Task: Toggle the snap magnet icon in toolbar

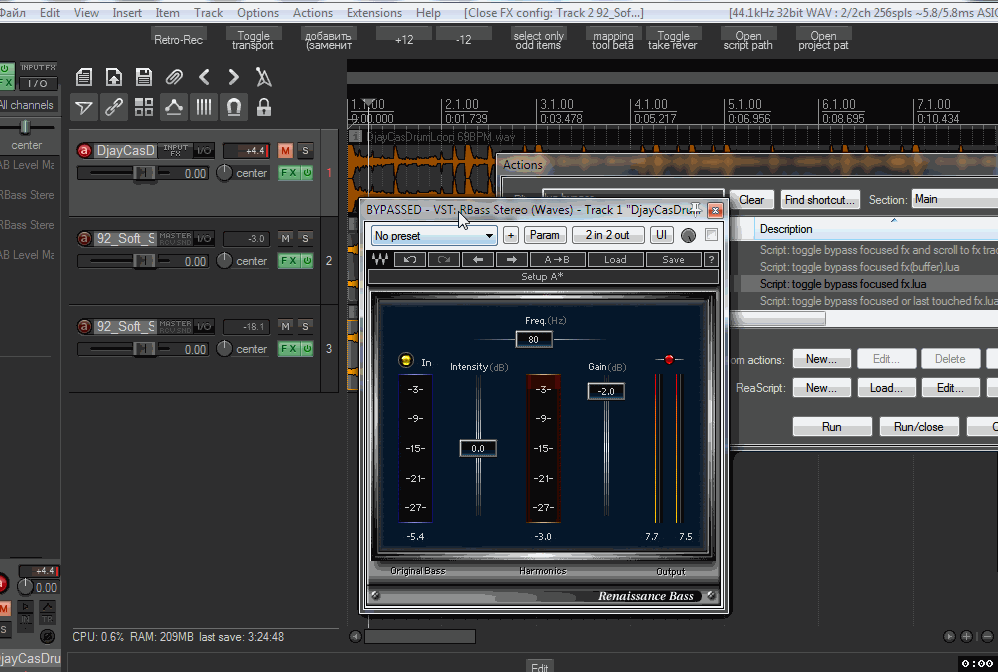Action: pos(234,107)
